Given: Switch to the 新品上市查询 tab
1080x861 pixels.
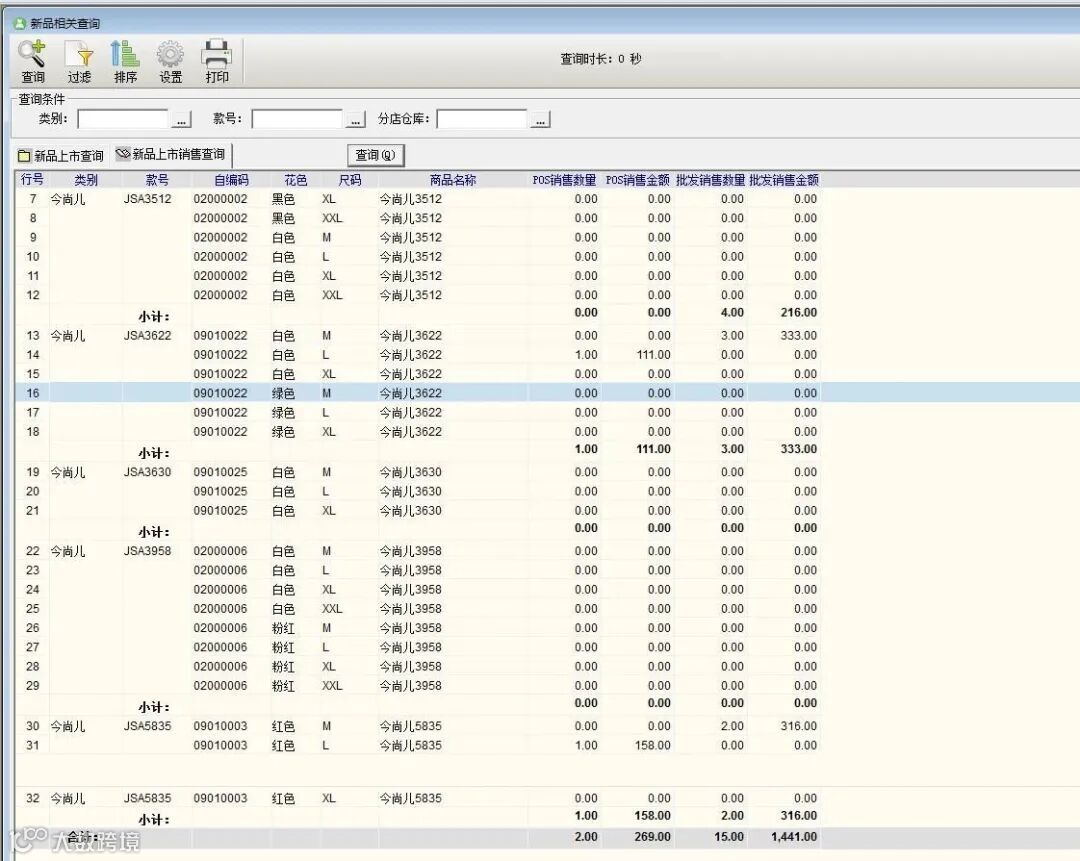Looking at the screenshot, I should (x=61, y=156).
